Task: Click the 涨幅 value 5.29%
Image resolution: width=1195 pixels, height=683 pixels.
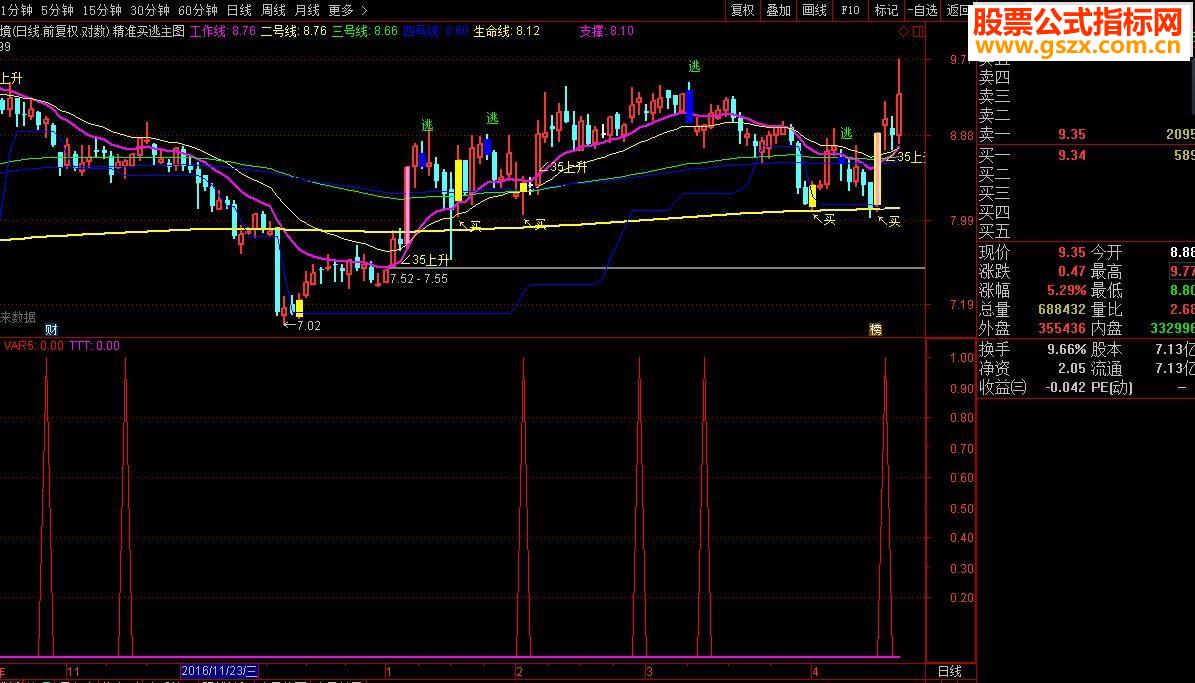Action: point(1066,290)
